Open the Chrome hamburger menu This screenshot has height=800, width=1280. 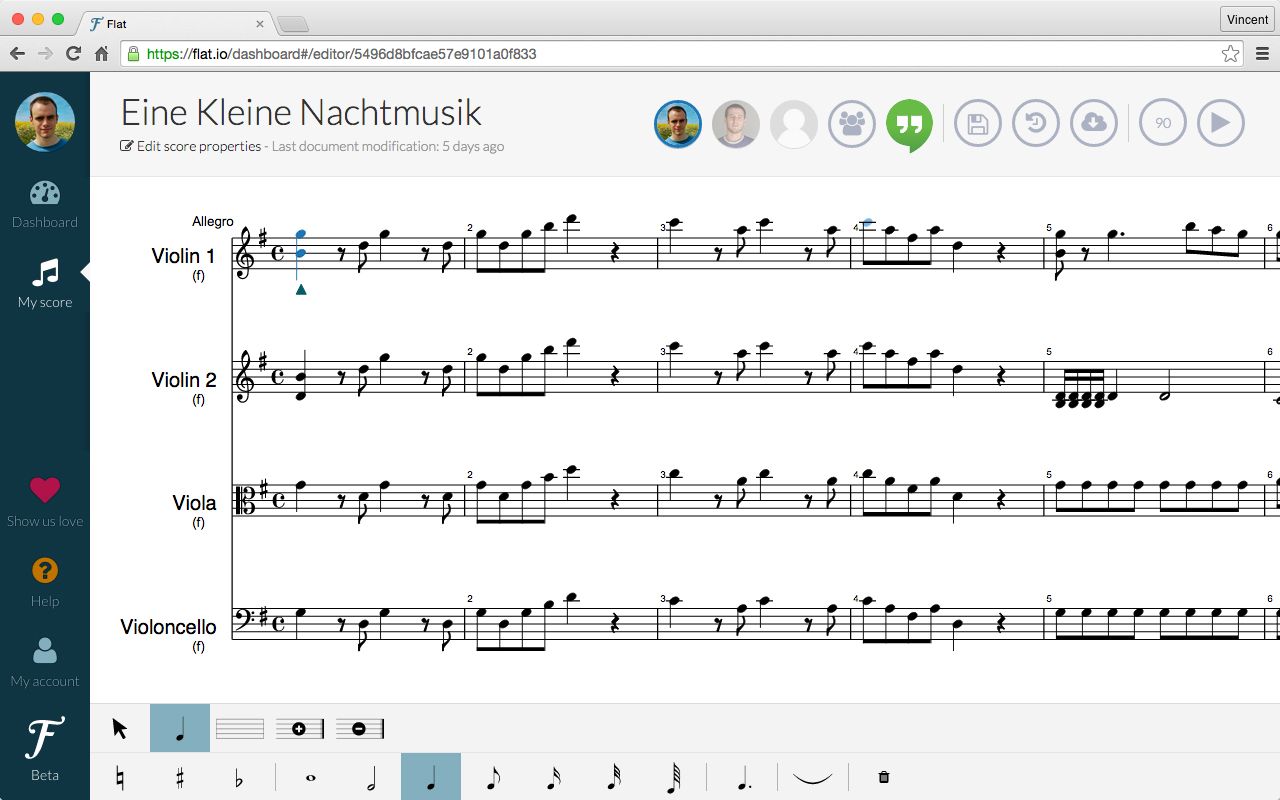pyautogui.click(x=1262, y=54)
